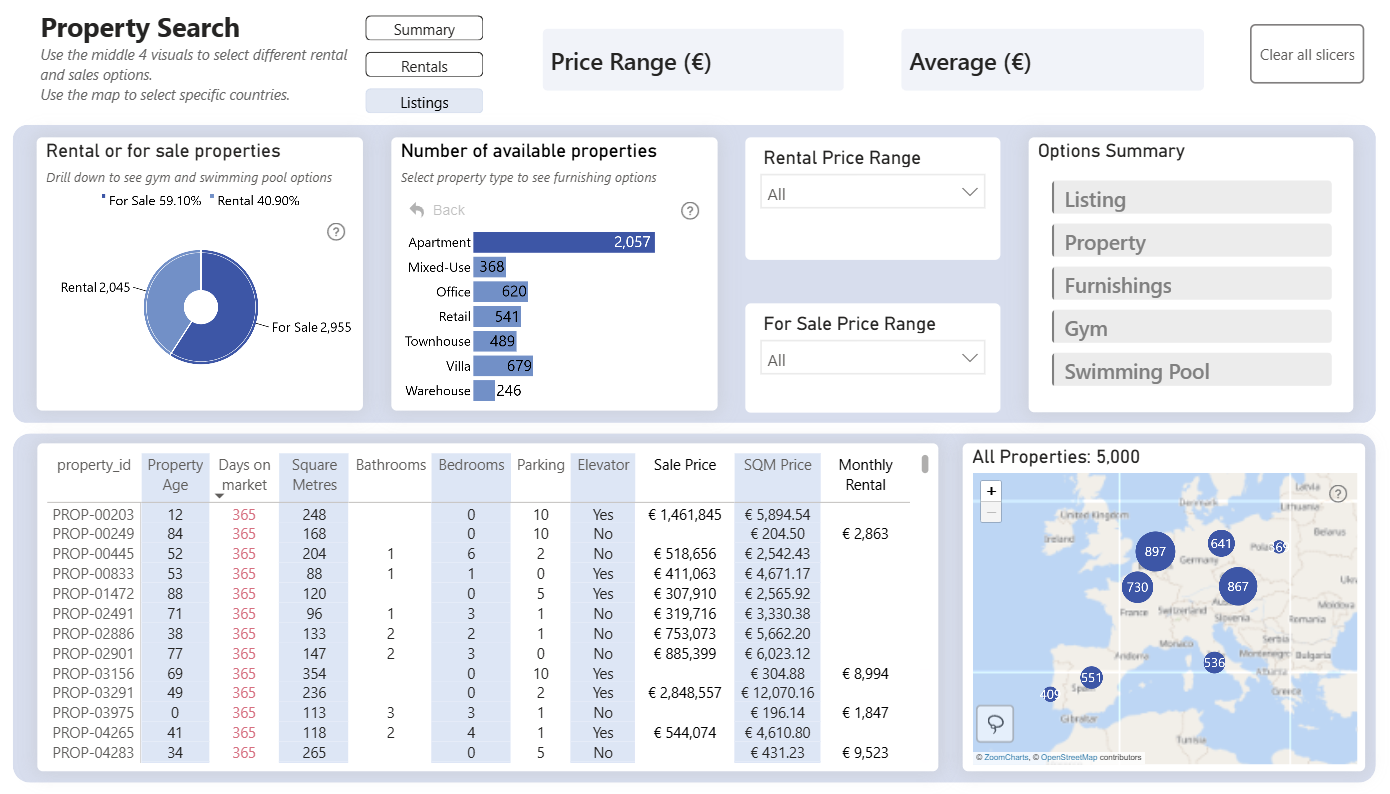This screenshot has width=1390, height=794.
Task: Zoom out the map with minus button
Action: click(991, 511)
